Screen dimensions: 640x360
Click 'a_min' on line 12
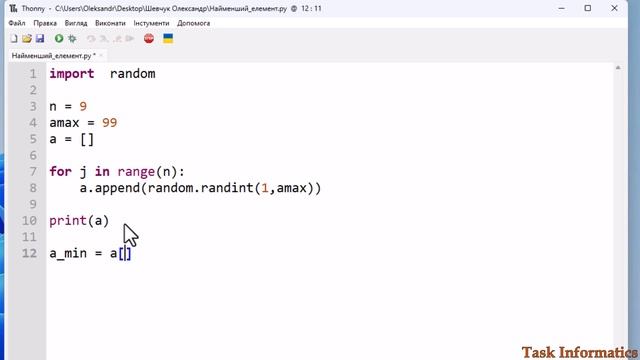tap(68, 253)
